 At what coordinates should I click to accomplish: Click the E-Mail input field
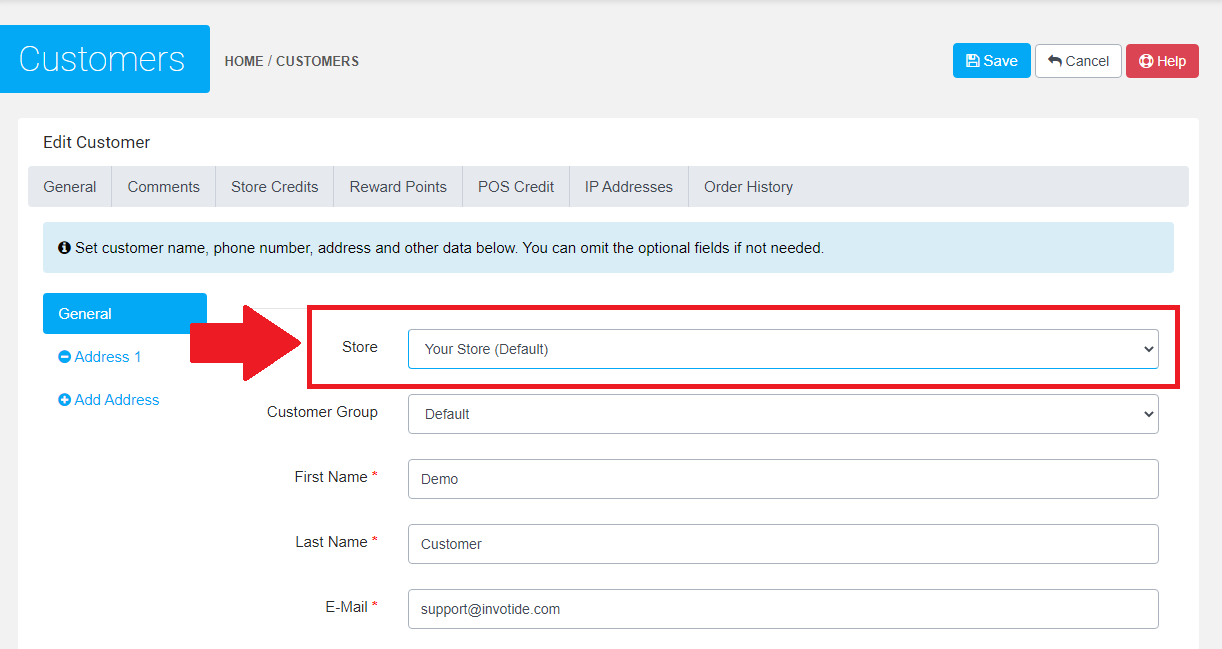(x=783, y=609)
